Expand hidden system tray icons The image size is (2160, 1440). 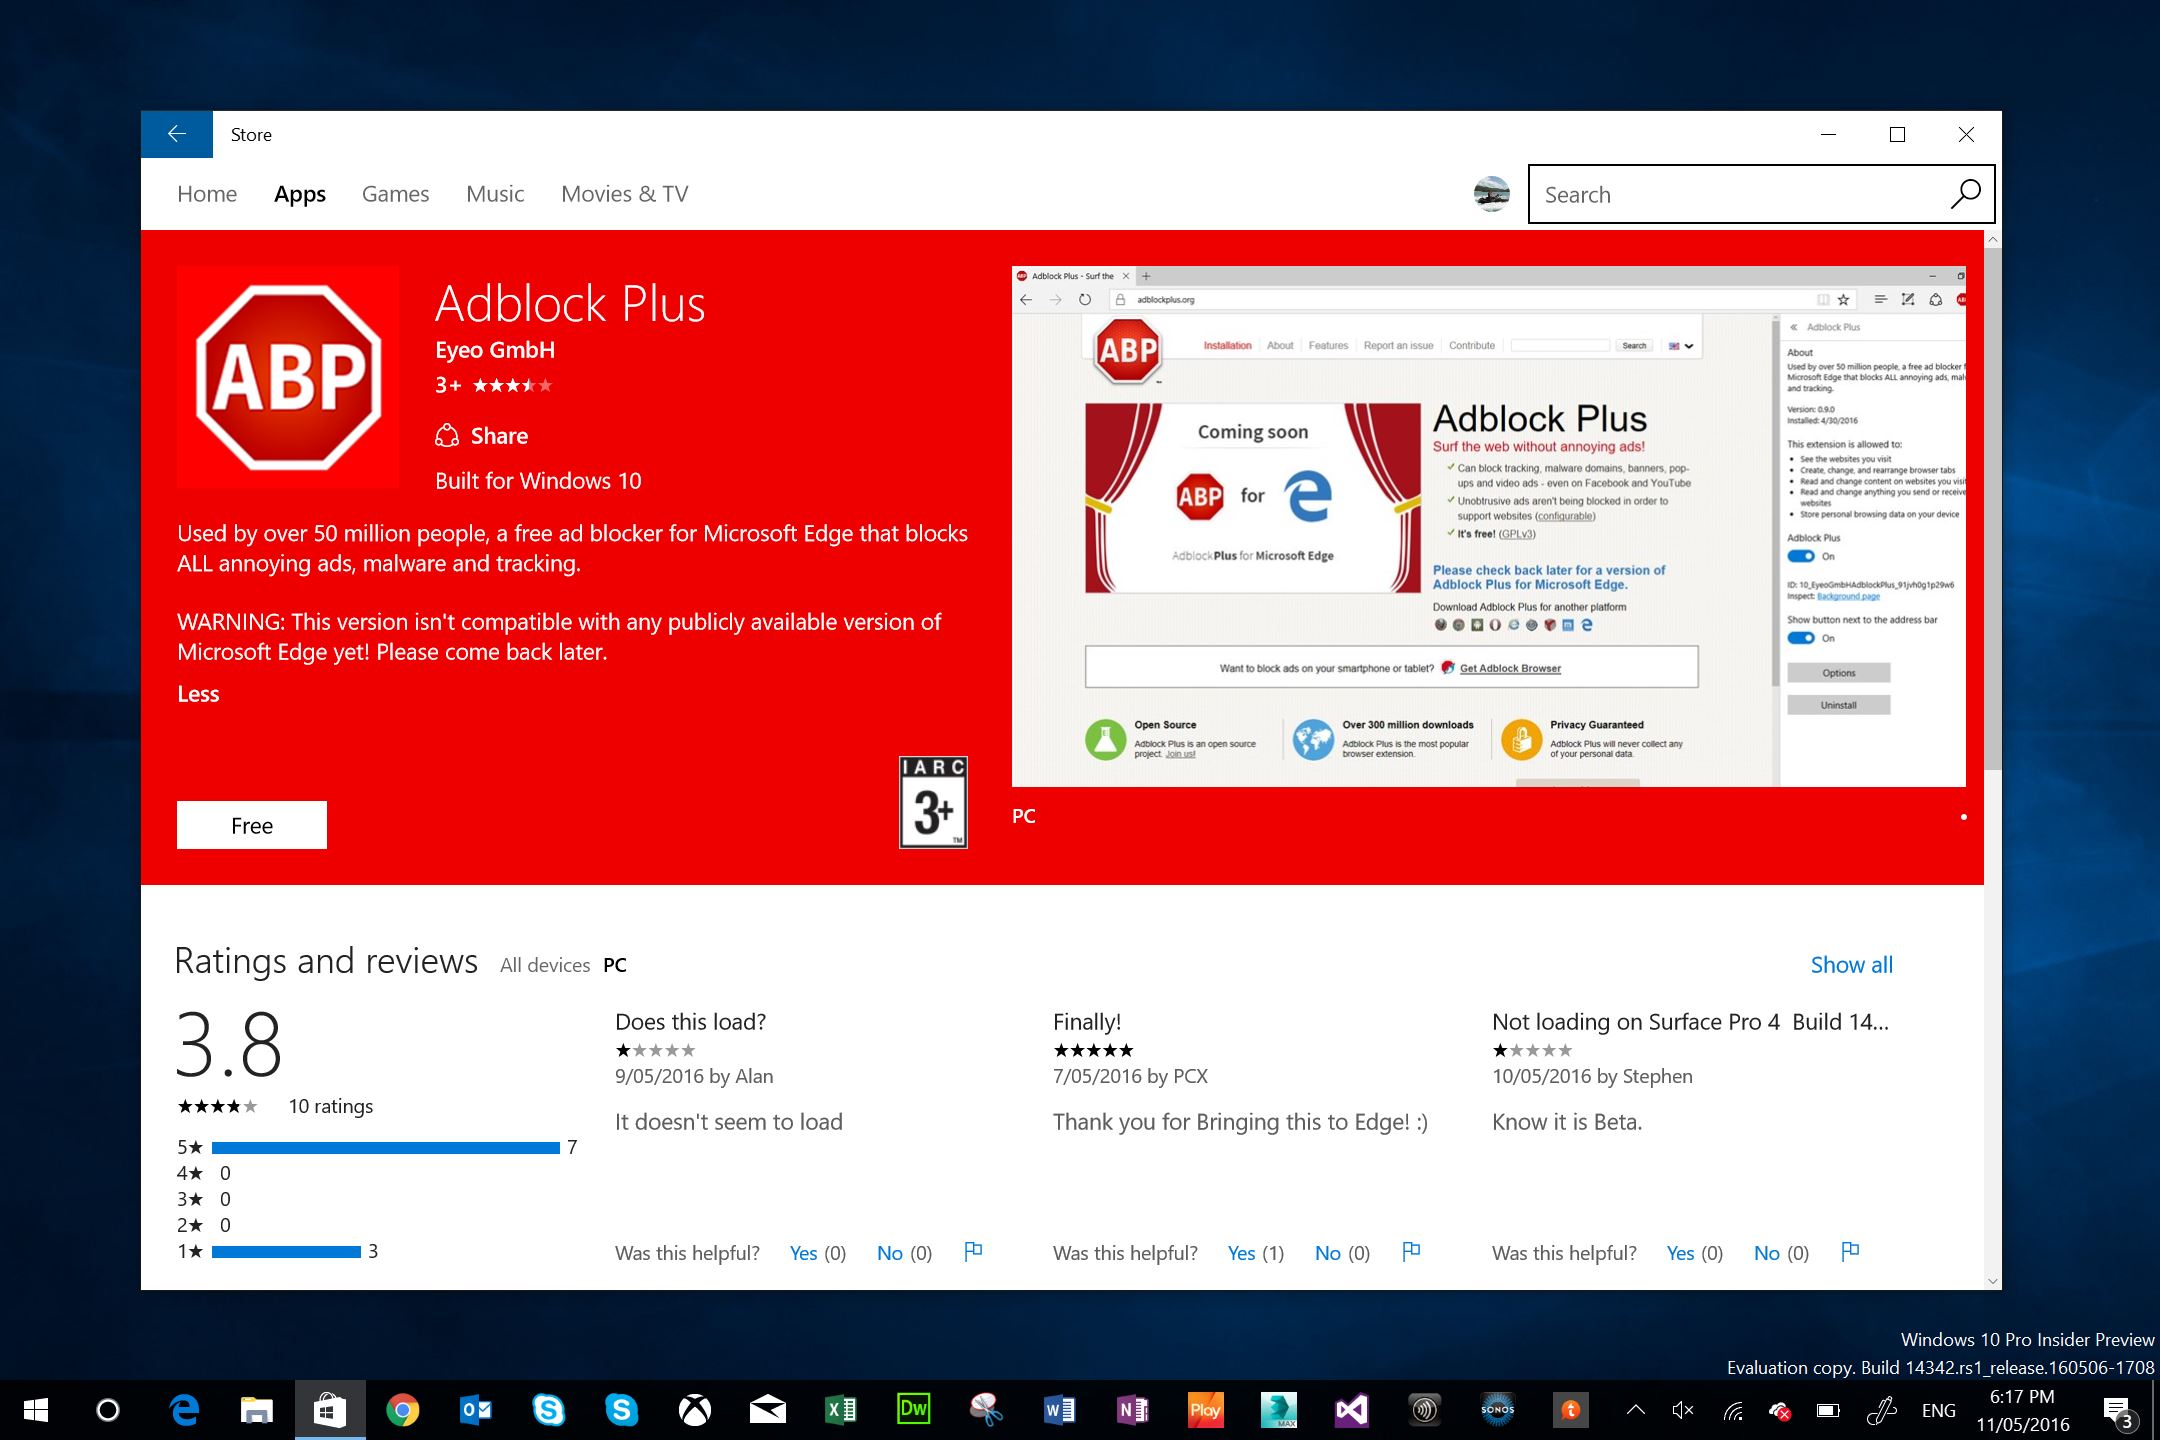[1634, 1409]
